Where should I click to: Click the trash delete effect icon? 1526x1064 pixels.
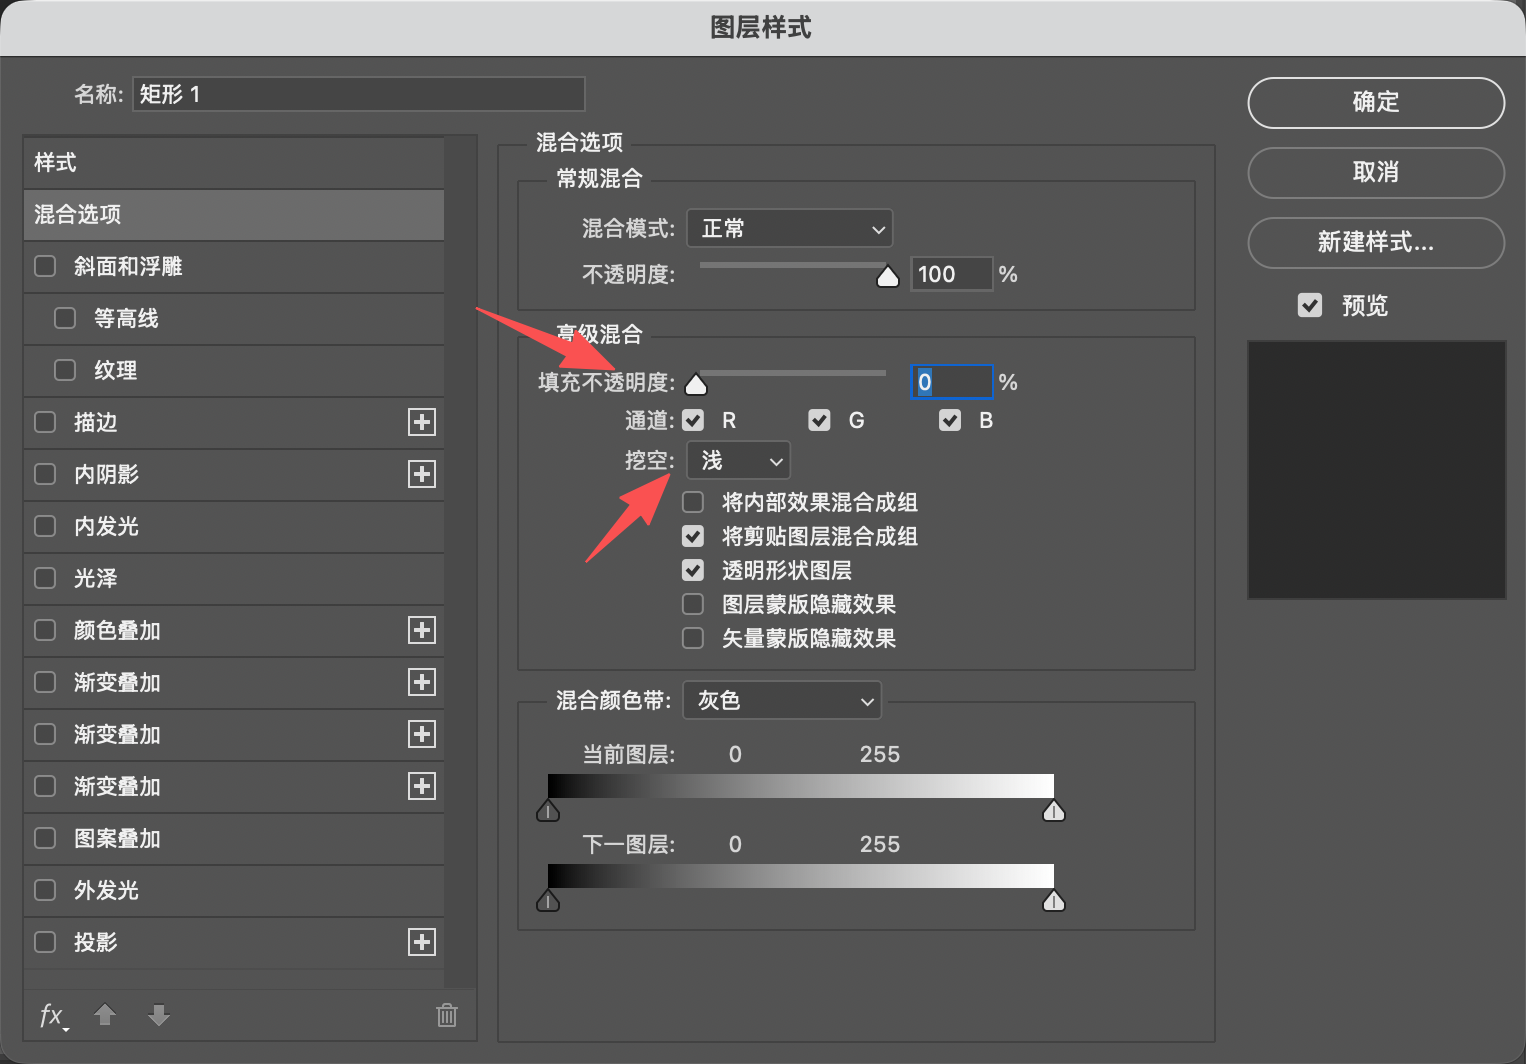[x=447, y=1015]
